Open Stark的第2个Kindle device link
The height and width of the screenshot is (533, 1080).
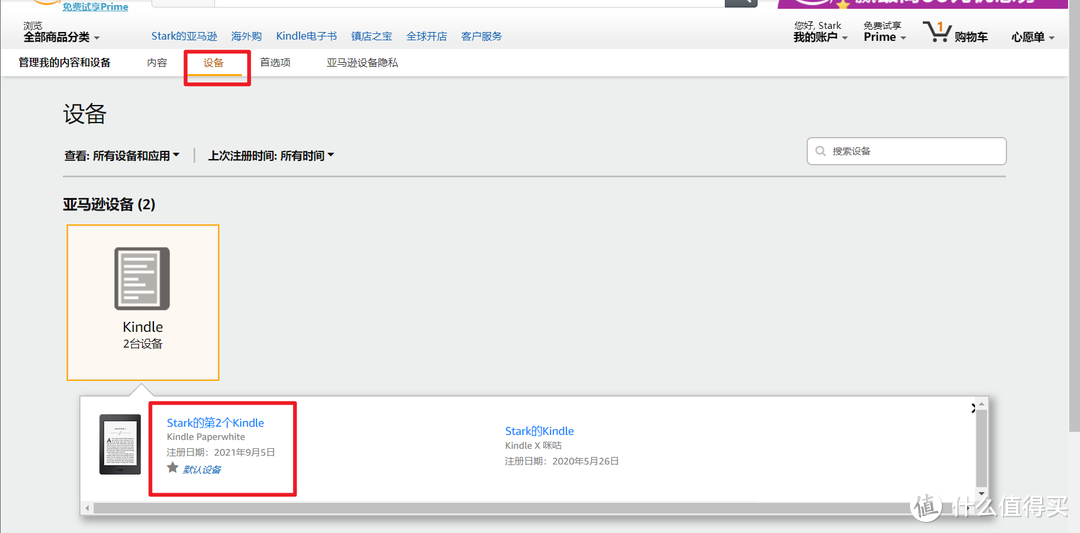pyautogui.click(x=215, y=423)
